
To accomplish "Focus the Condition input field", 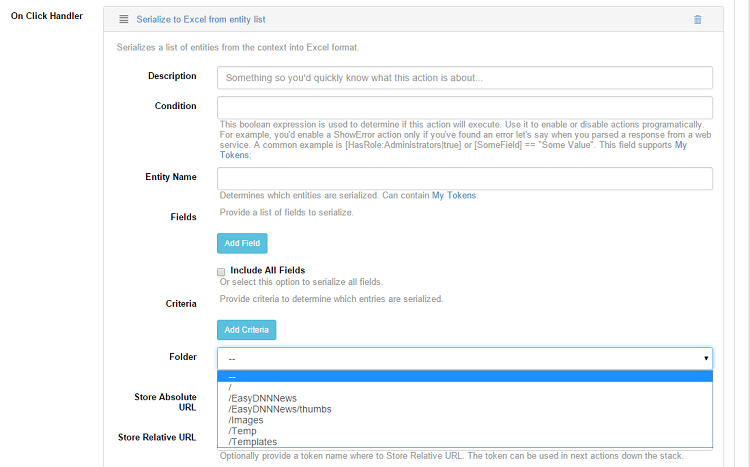I will point(465,107).
